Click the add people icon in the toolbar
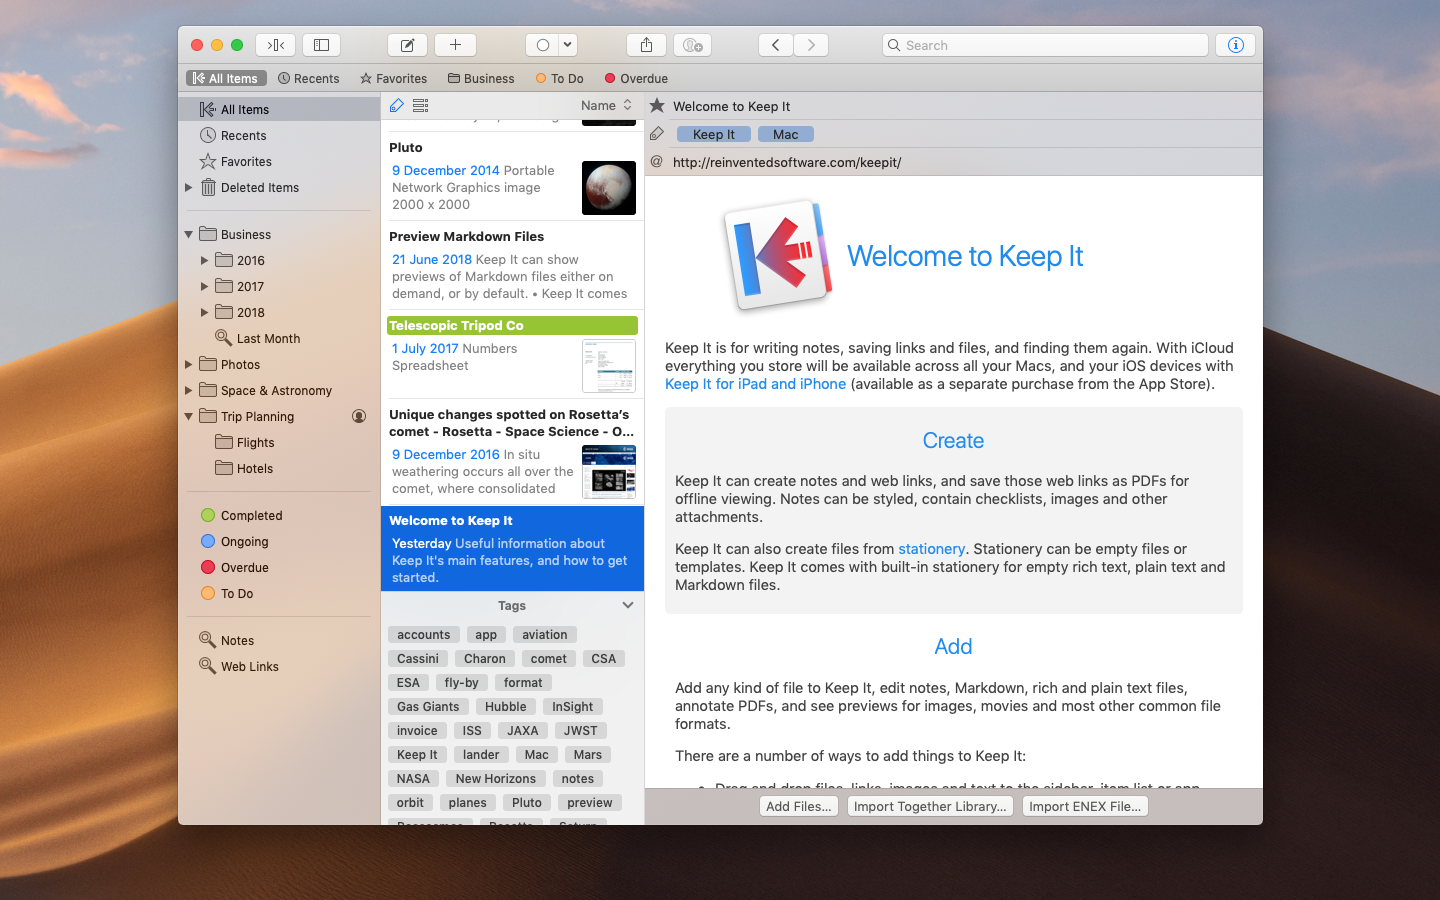This screenshot has height=900, width=1440. coord(691,44)
